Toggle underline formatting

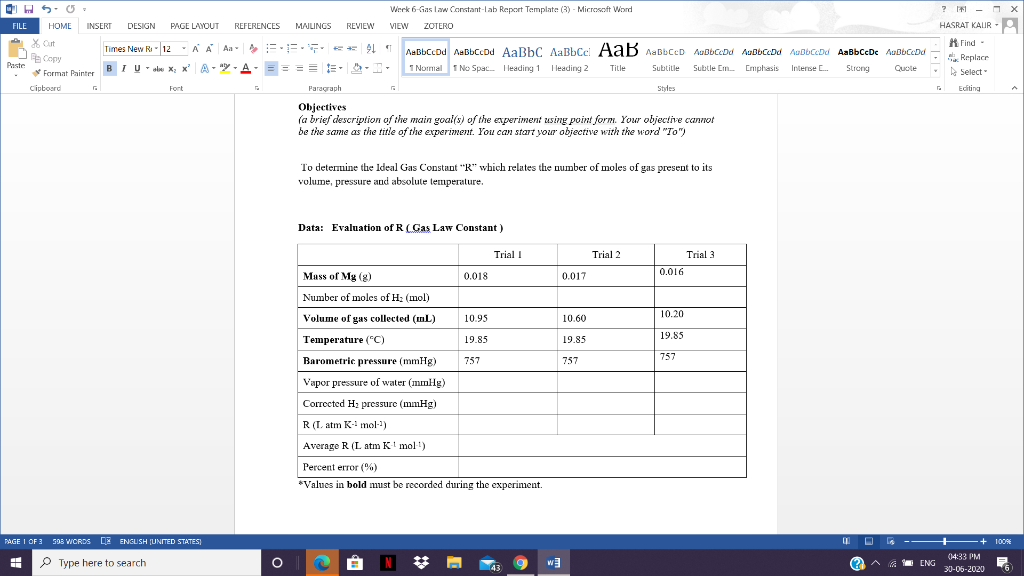(x=137, y=68)
